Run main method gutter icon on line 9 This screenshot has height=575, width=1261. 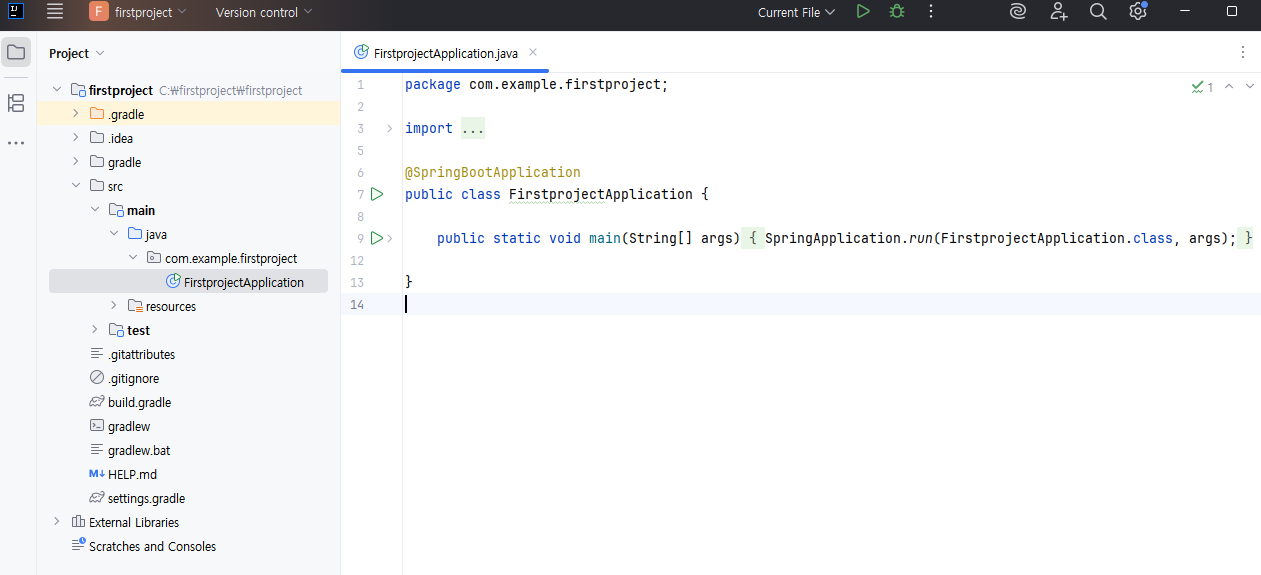pyautogui.click(x=377, y=238)
